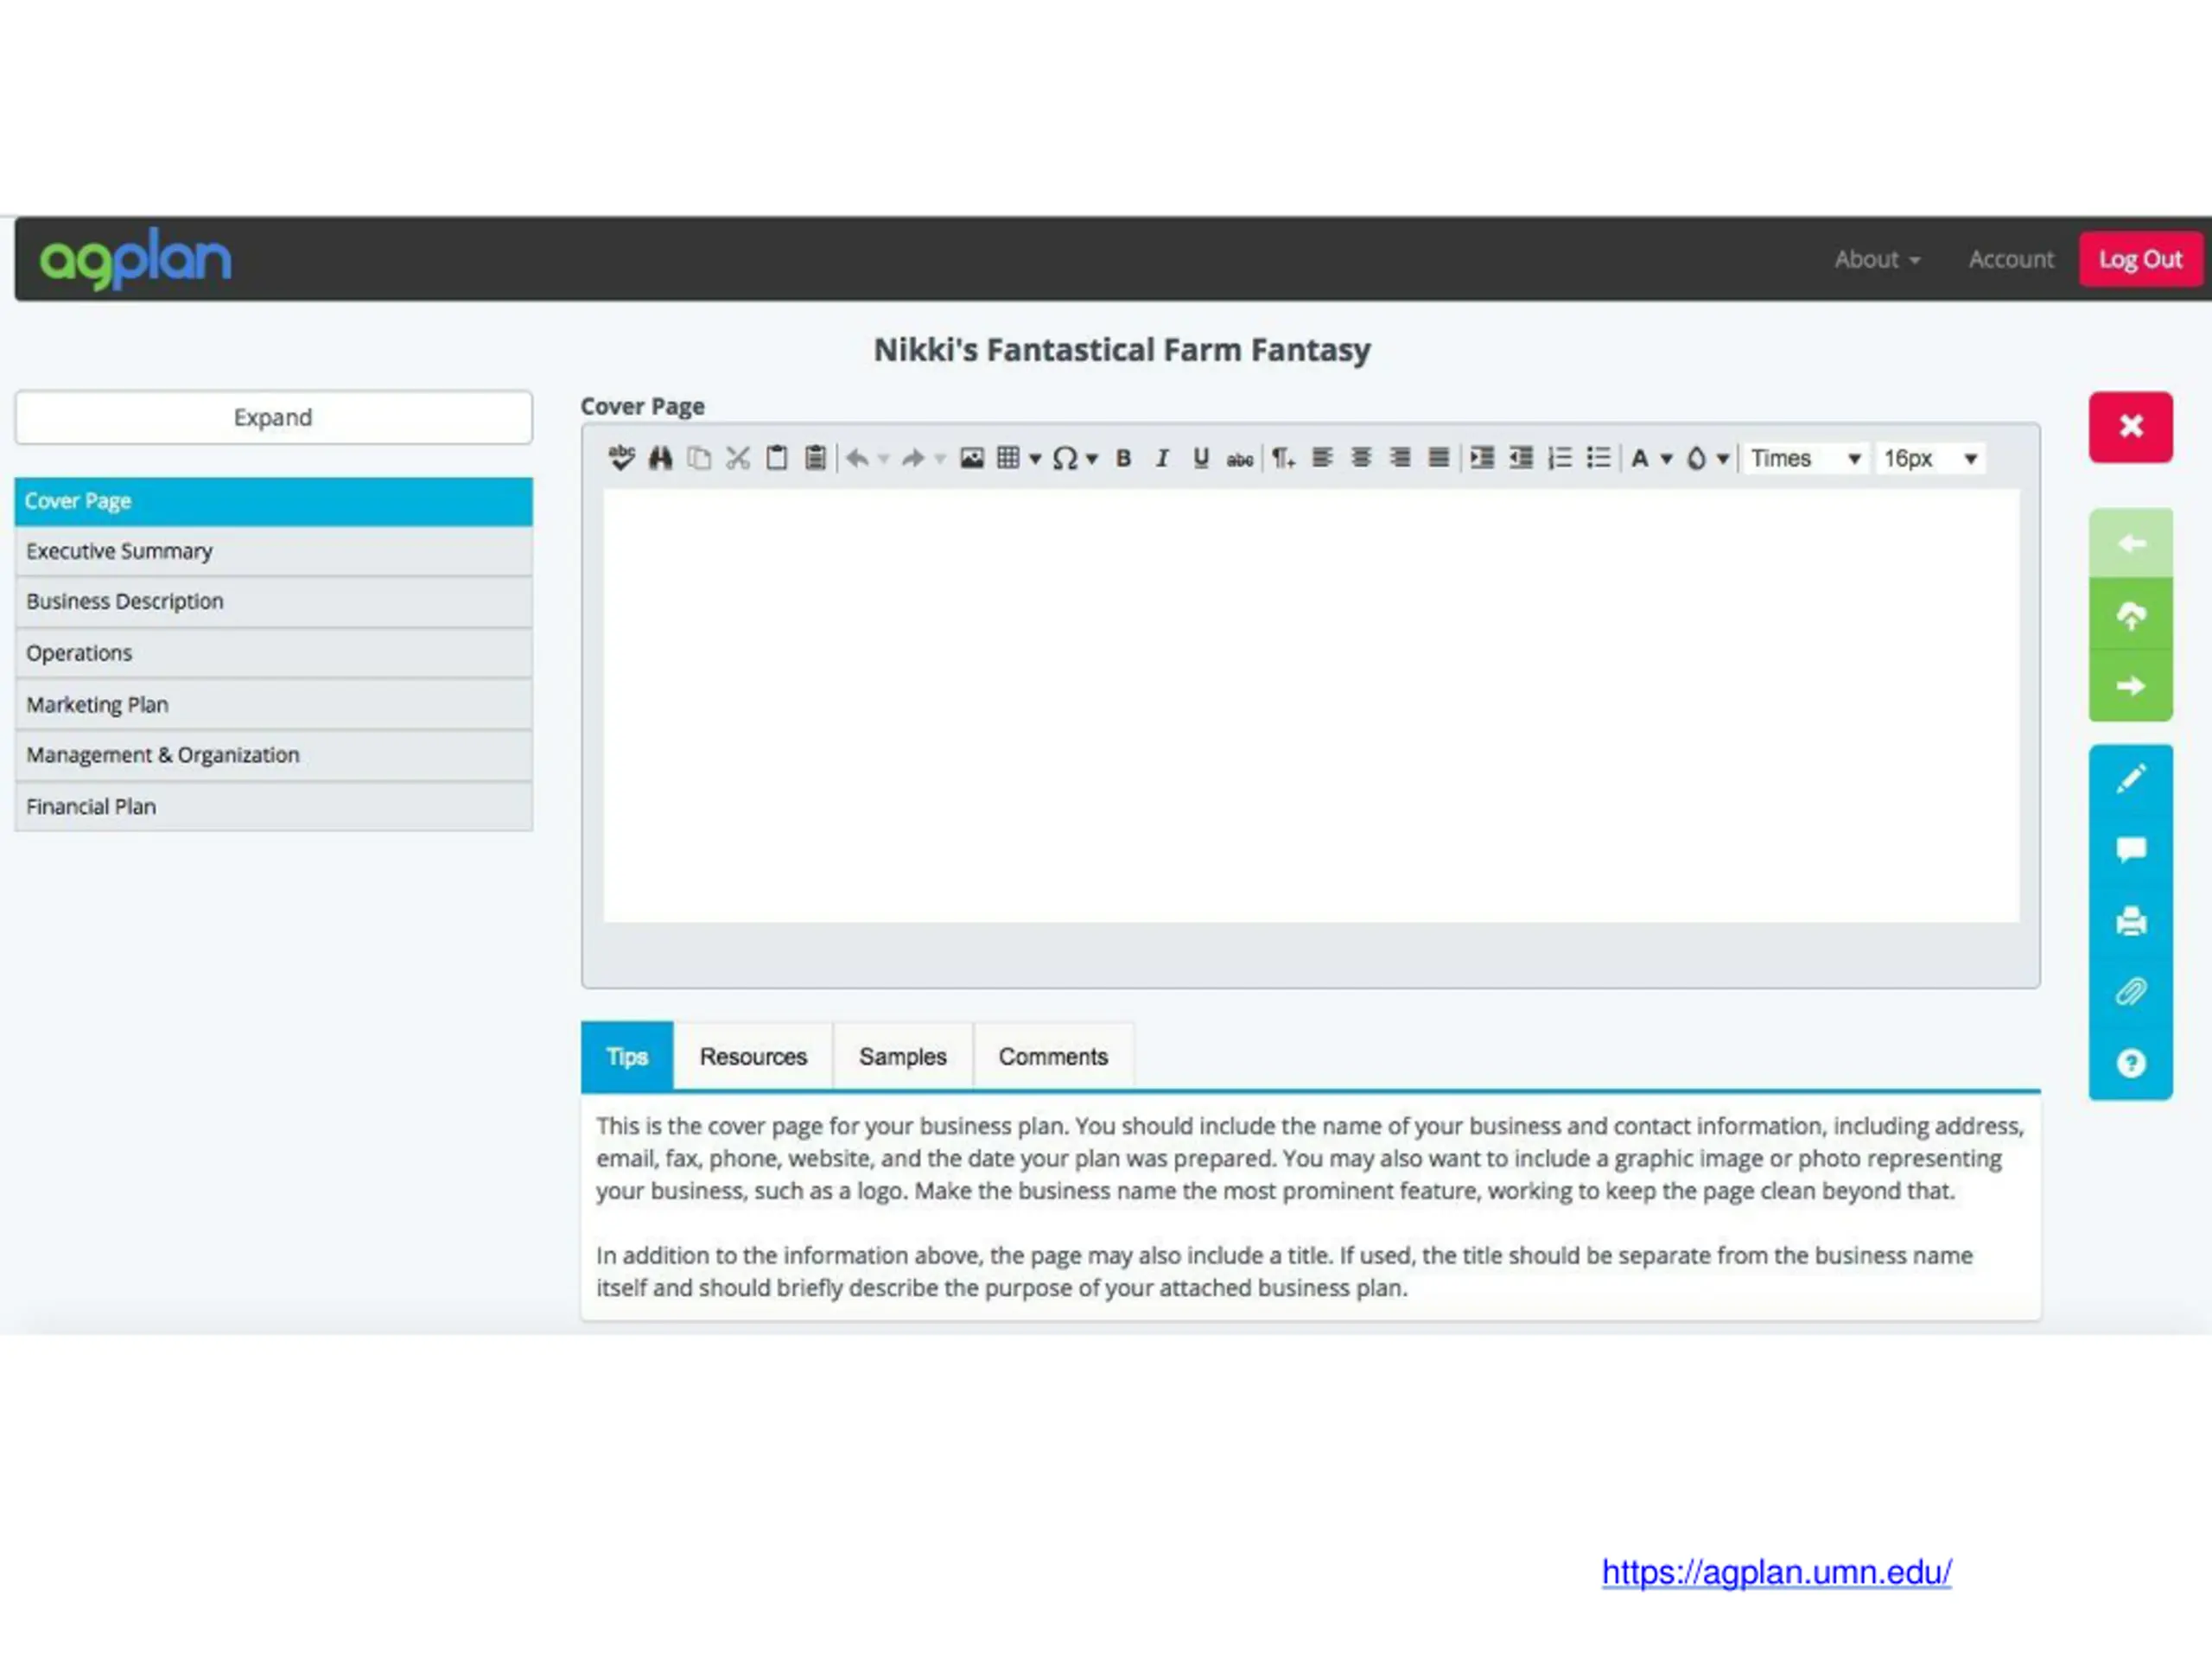This screenshot has width=2212, height=1659.
Task: Insert an image using the image icon
Action: pyautogui.click(x=972, y=458)
